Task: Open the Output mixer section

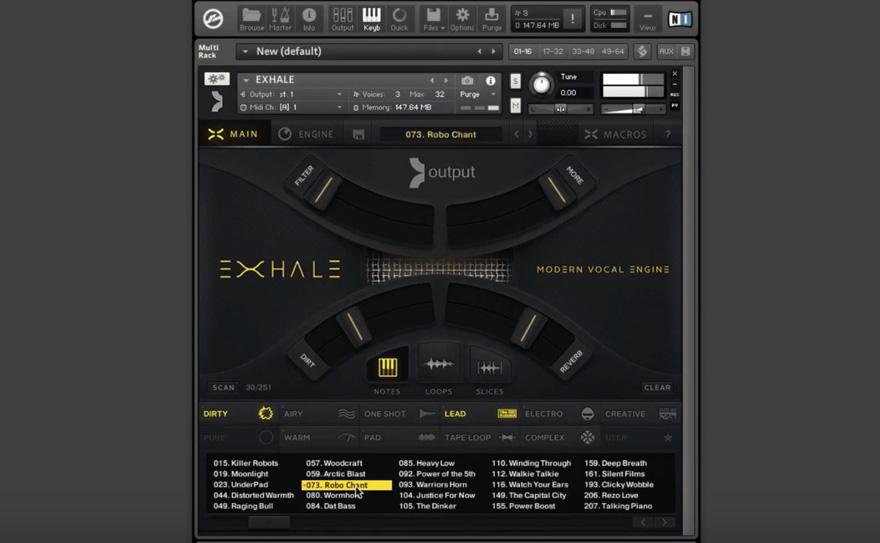Action: [342, 19]
